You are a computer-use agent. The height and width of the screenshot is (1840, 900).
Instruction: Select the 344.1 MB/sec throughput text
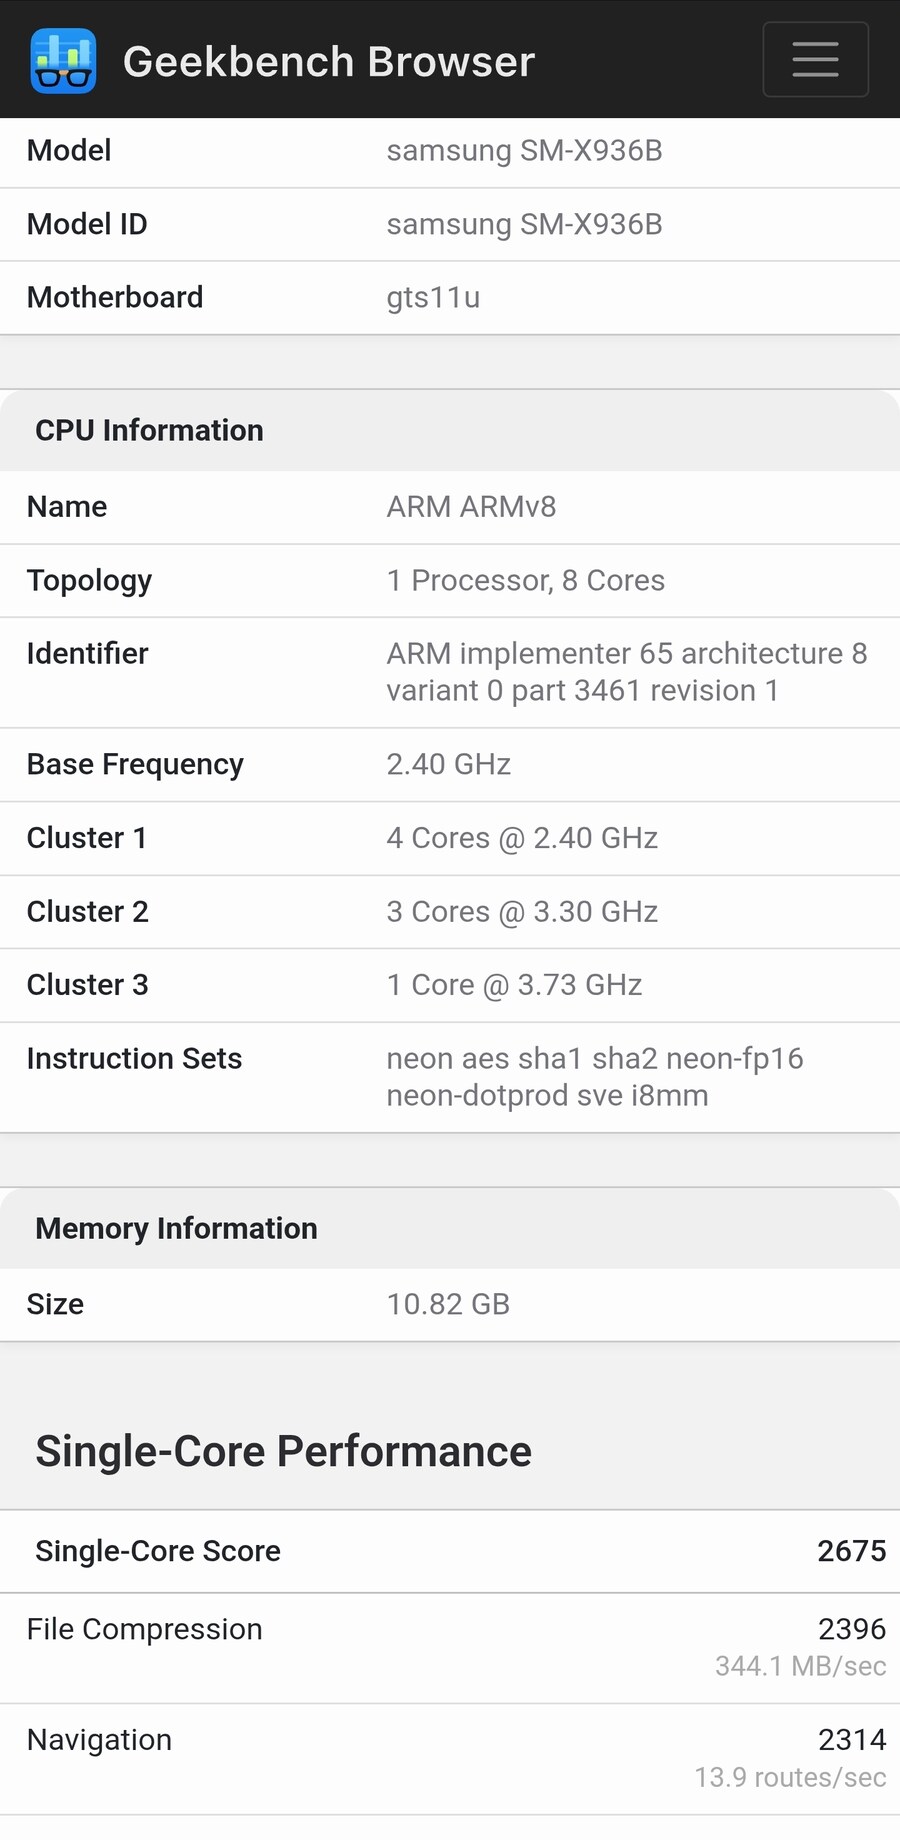(800, 1667)
